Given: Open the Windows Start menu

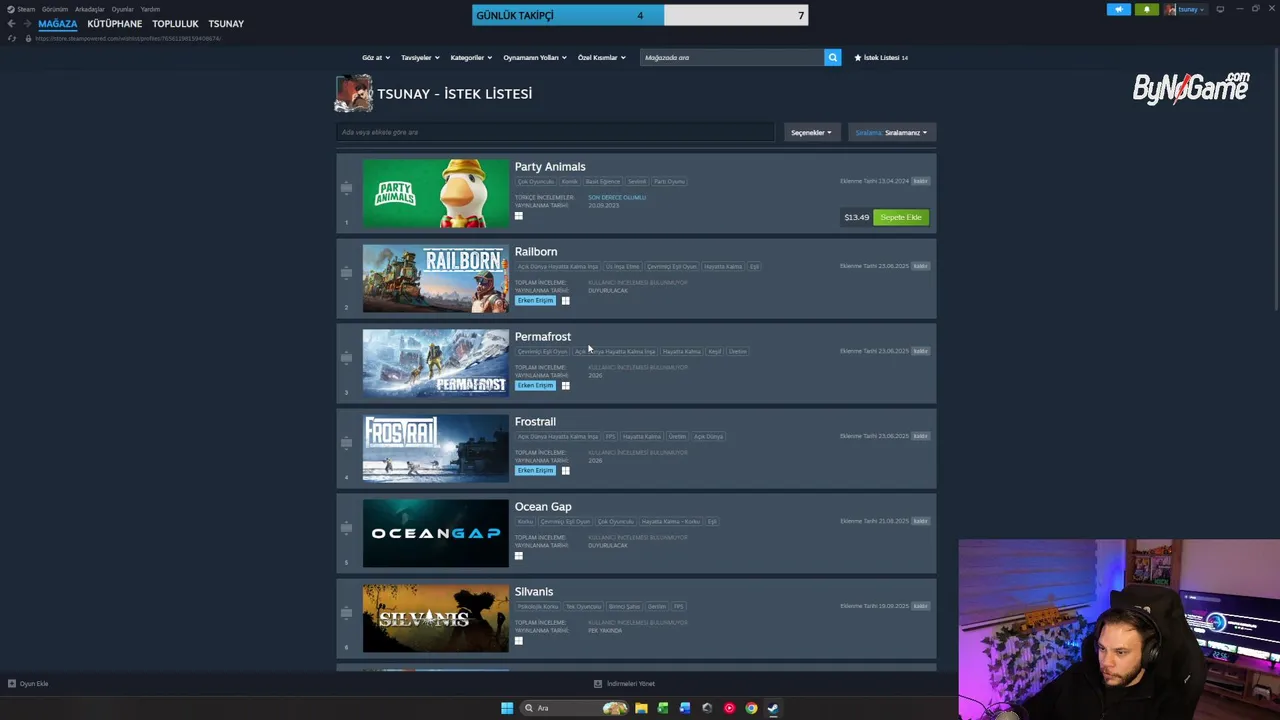Looking at the screenshot, I should (507, 708).
